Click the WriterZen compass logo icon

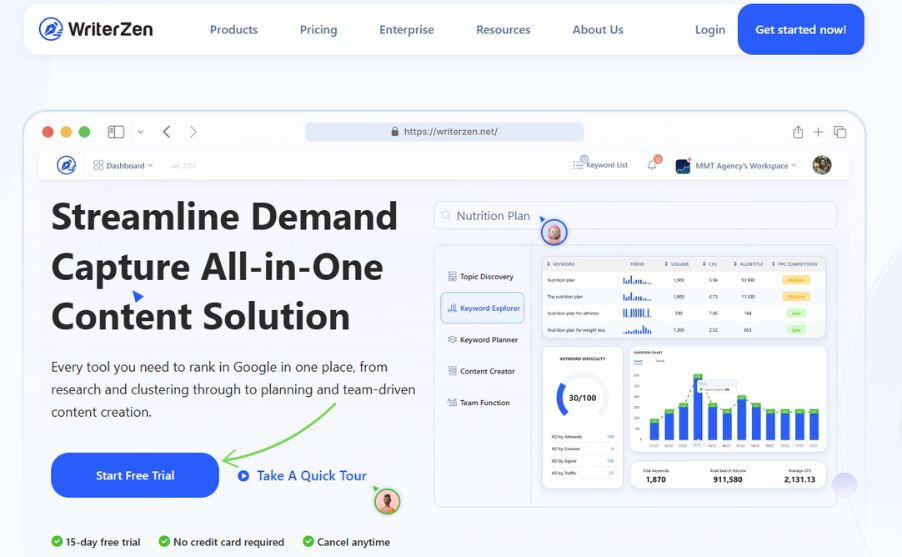tap(51, 29)
